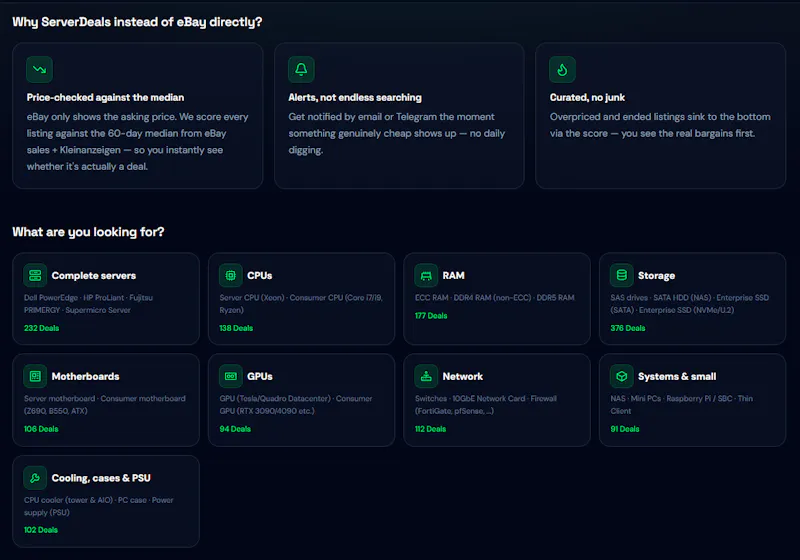The width and height of the screenshot is (800, 560).
Task: Click the Switches · 10GbE Network Card description
Action: point(486,404)
